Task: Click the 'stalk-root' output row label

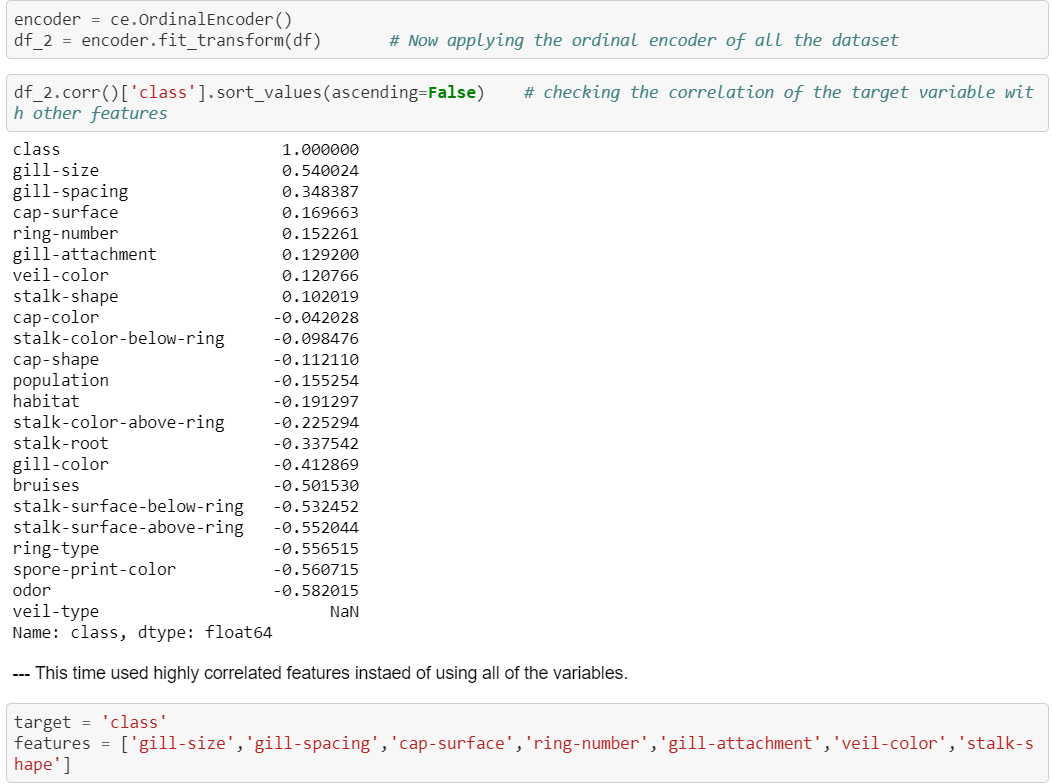Action: point(60,443)
